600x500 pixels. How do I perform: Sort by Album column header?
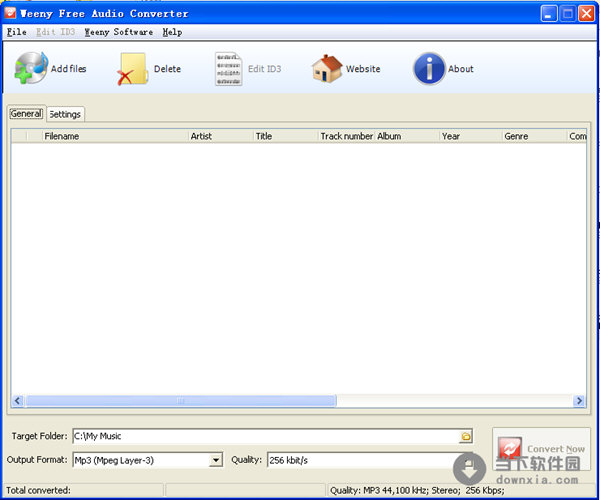point(407,136)
